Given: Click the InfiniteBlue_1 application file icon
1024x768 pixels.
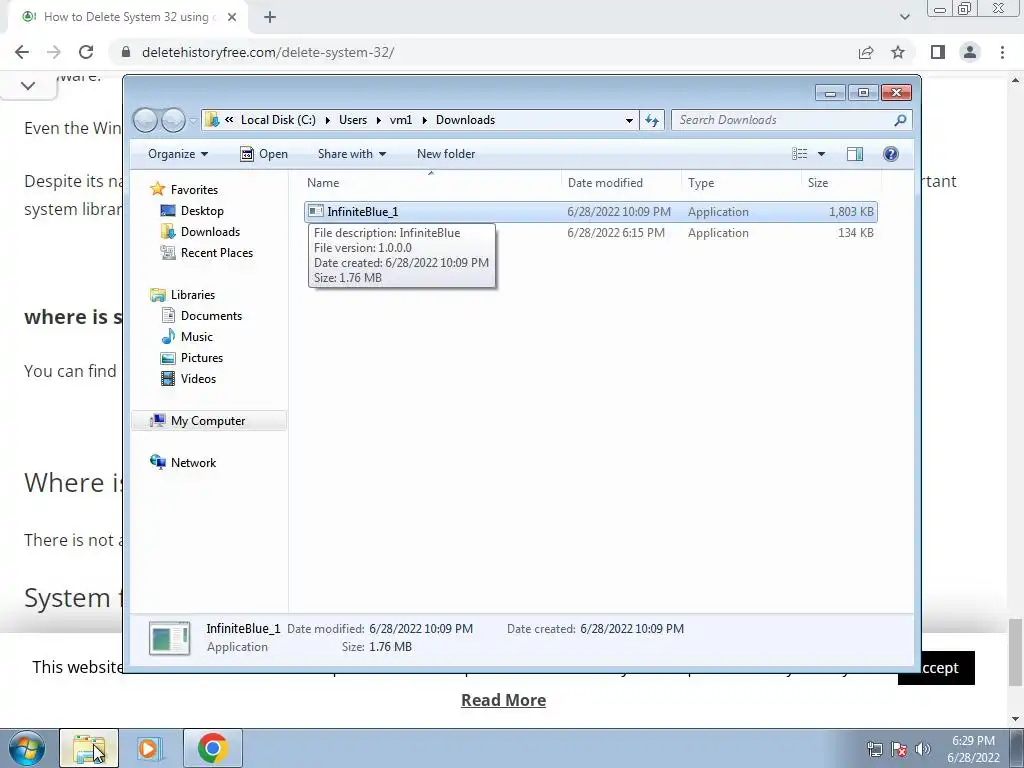Looking at the screenshot, I should click(x=316, y=211).
